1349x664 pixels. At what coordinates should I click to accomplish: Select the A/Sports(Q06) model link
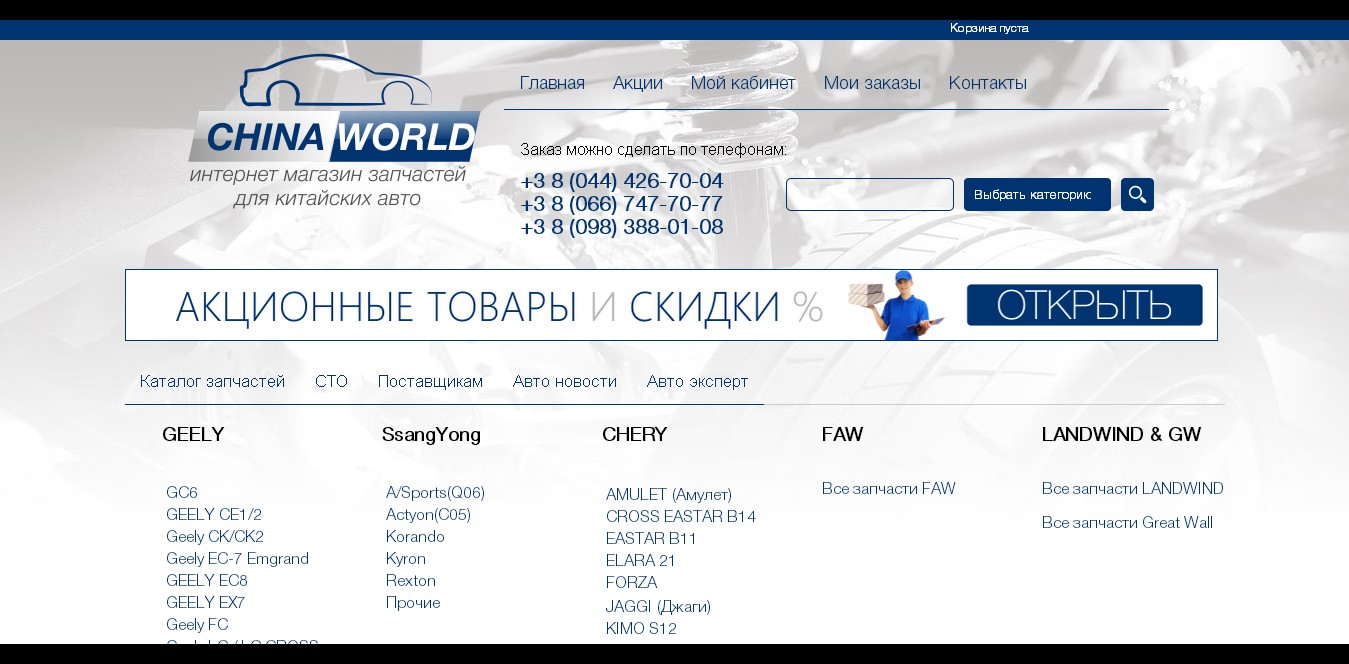[x=435, y=493]
